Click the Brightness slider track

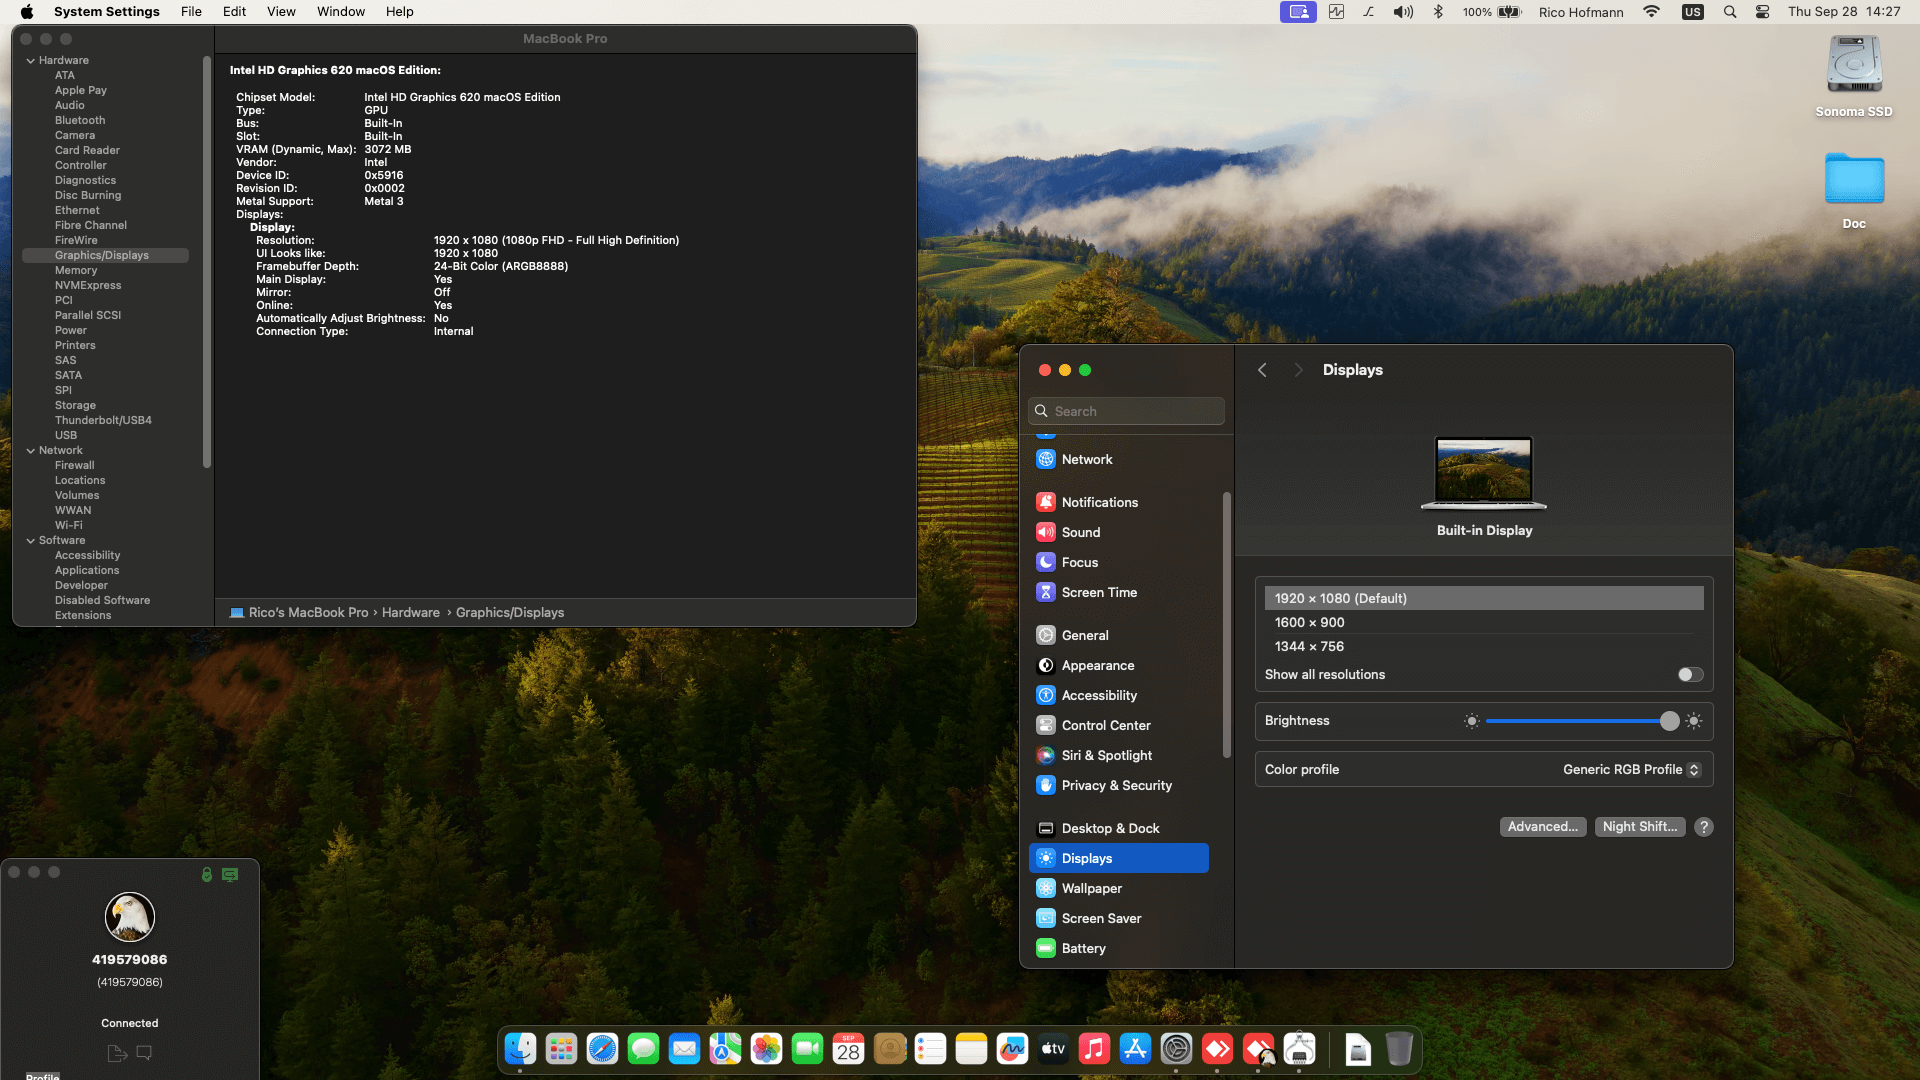[1575, 721]
